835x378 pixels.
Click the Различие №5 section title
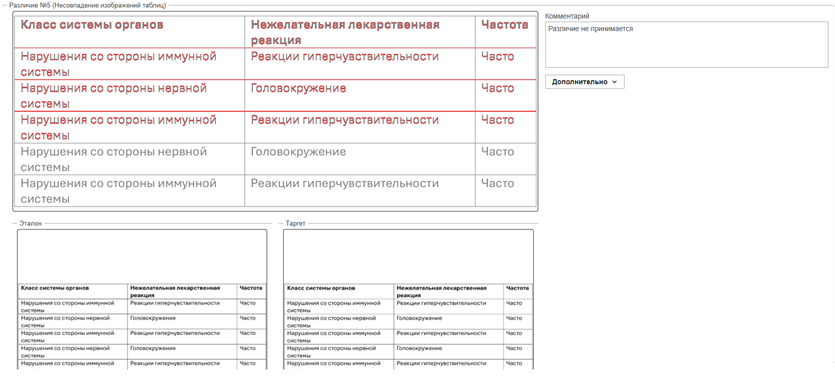click(88, 5)
